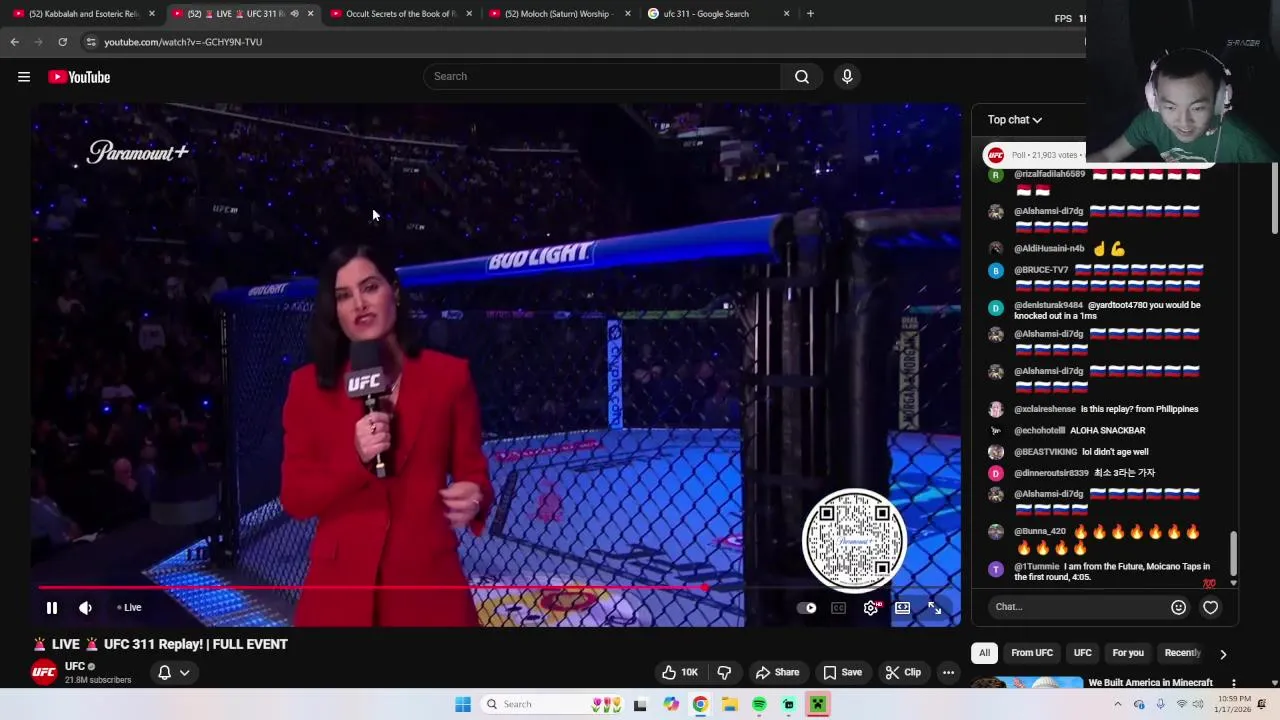
Task: Select the Recently filter chip
Action: pyautogui.click(x=1182, y=653)
